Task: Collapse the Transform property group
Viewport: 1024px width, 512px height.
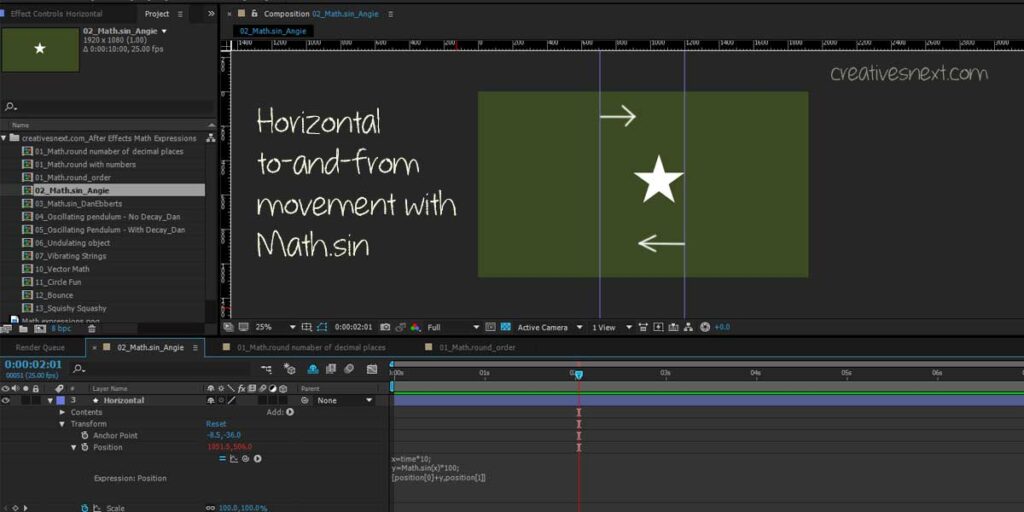Action: click(x=62, y=424)
